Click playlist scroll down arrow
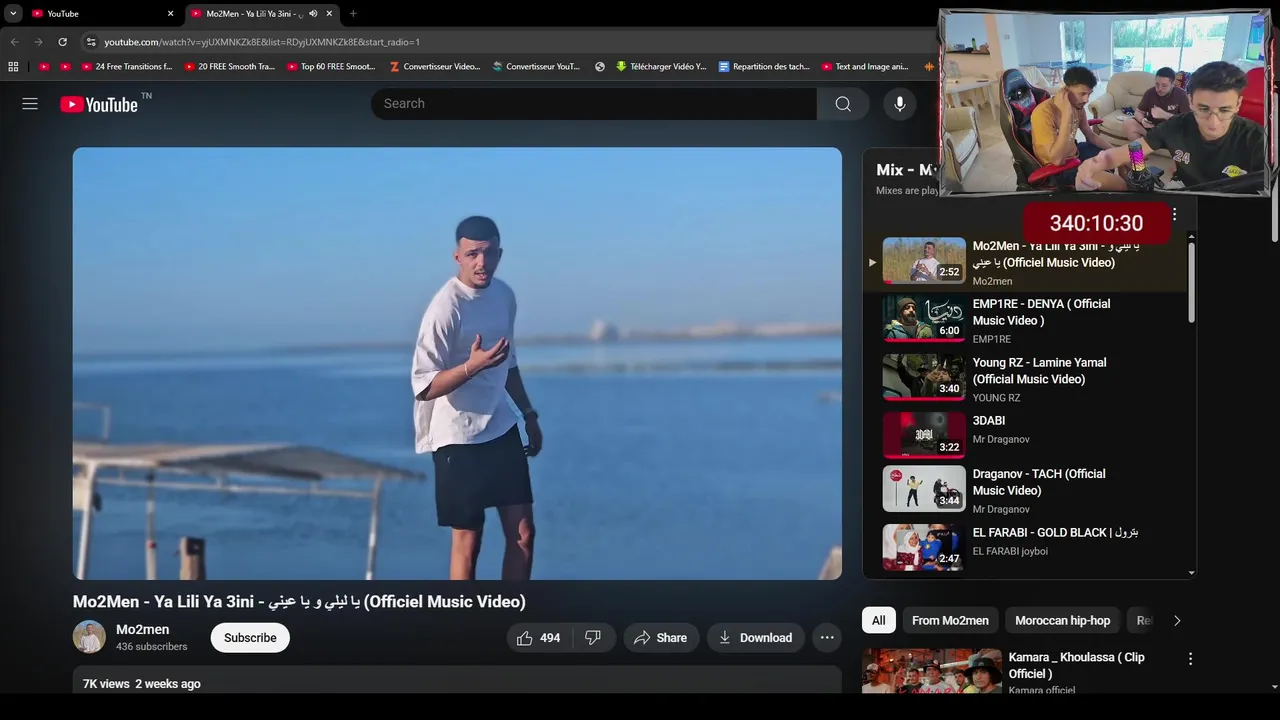 [x=1191, y=573]
